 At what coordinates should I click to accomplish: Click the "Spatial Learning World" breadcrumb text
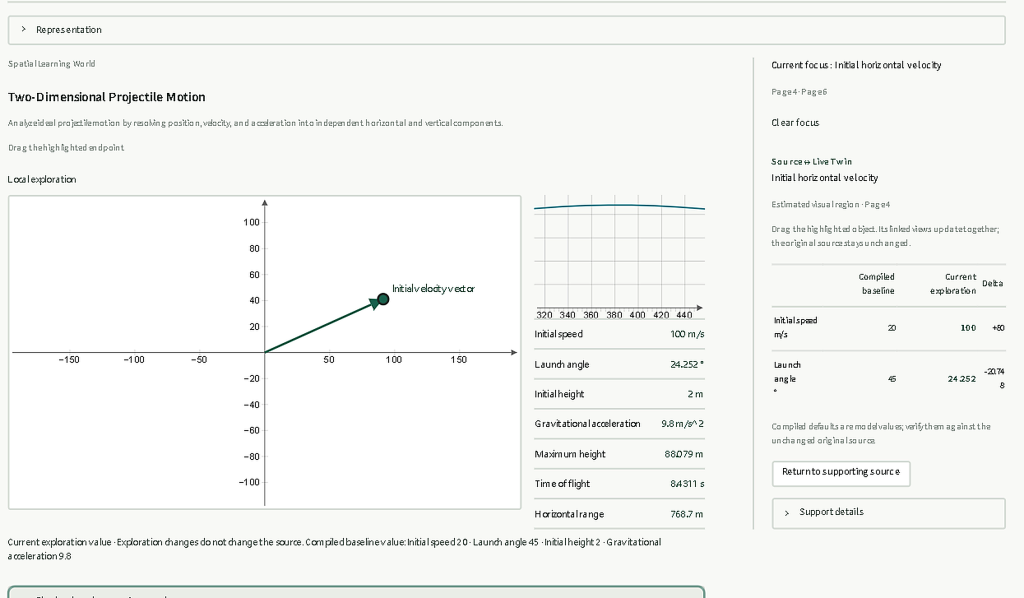click(x=52, y=64)
